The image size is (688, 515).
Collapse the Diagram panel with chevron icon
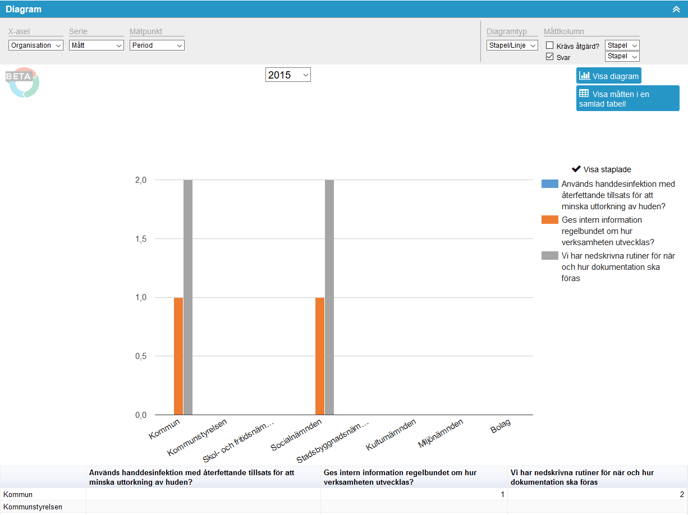click(676, 9)
